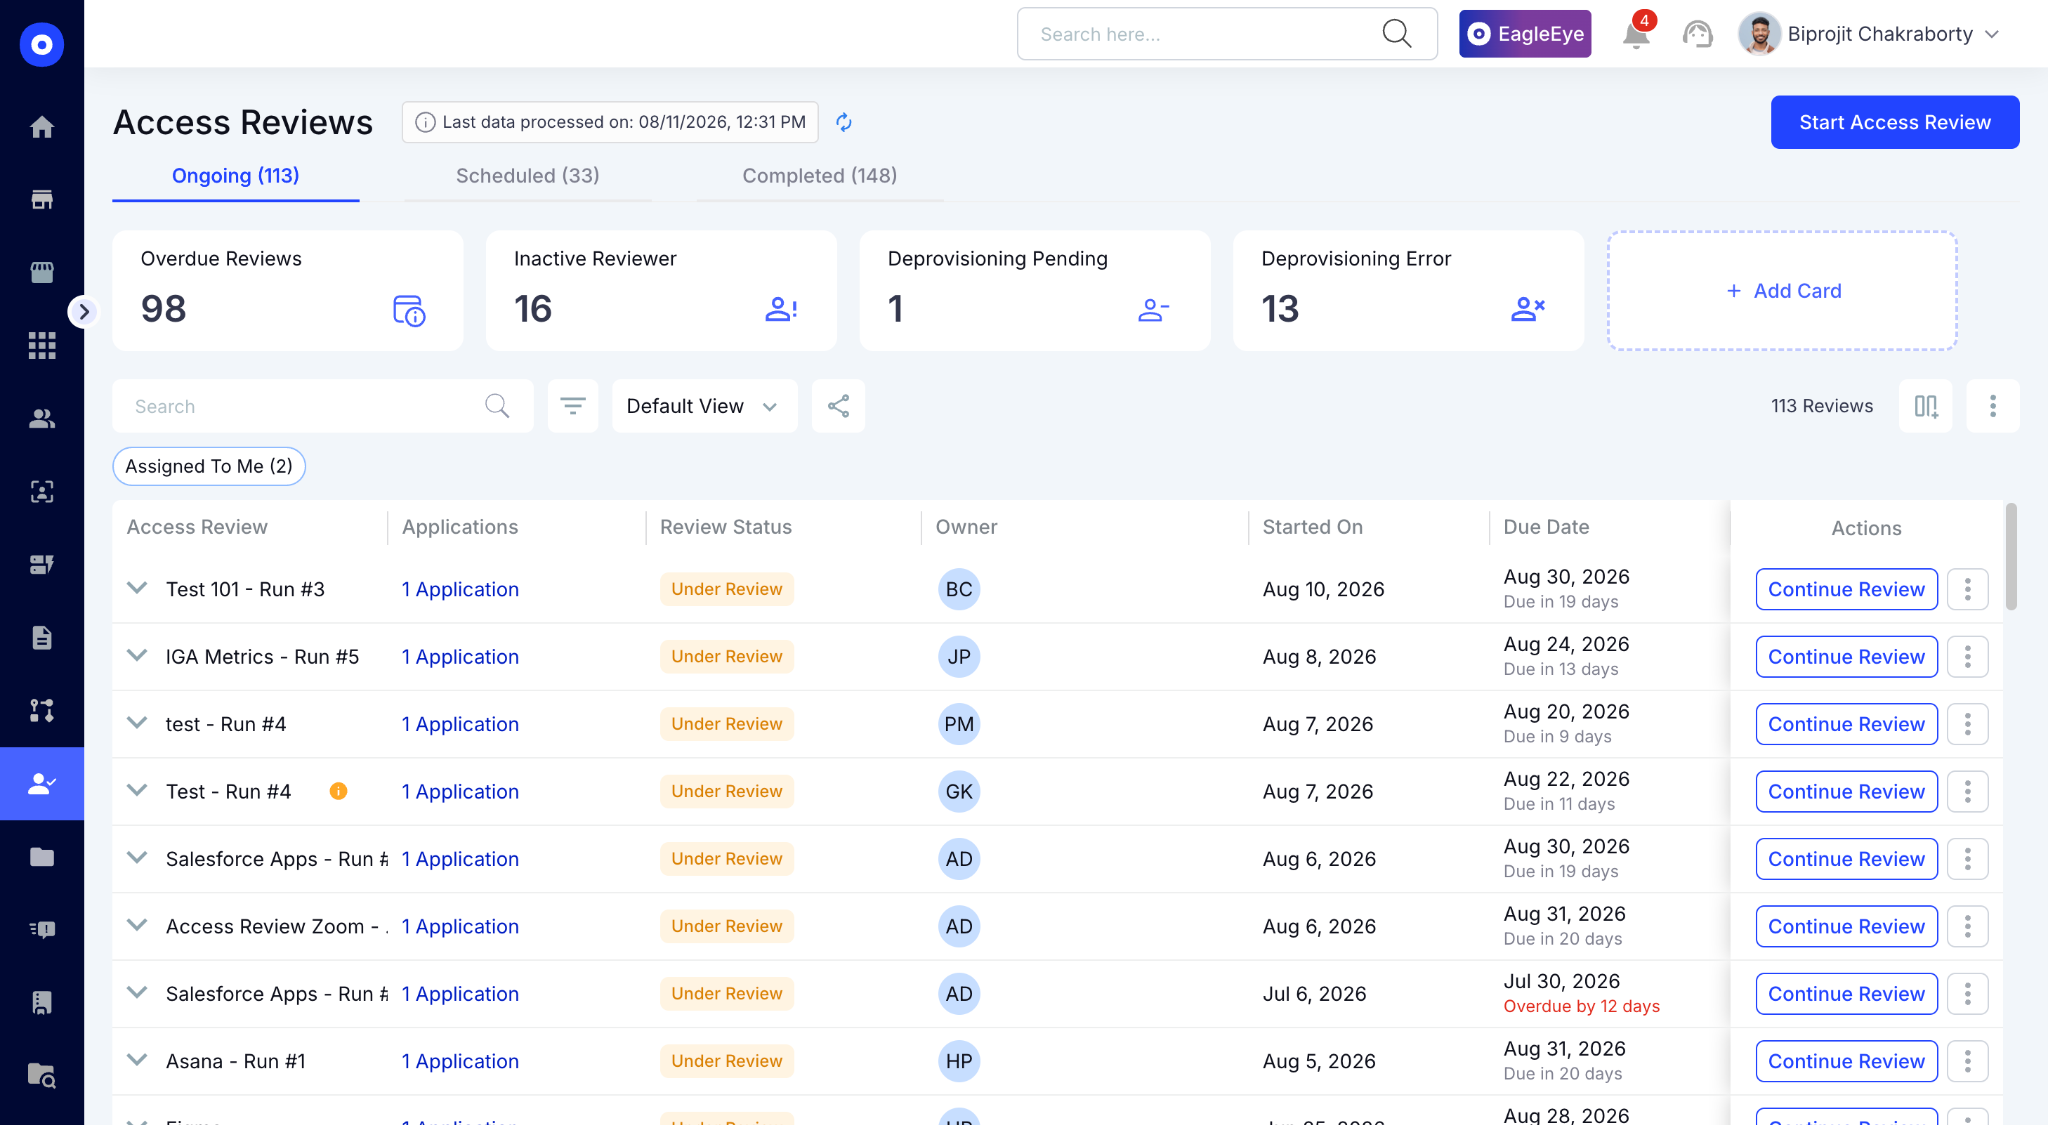Switch to the Scheduled (33) tab
This screenshot has height=1125, width=2048.
(x=528, y=176)
